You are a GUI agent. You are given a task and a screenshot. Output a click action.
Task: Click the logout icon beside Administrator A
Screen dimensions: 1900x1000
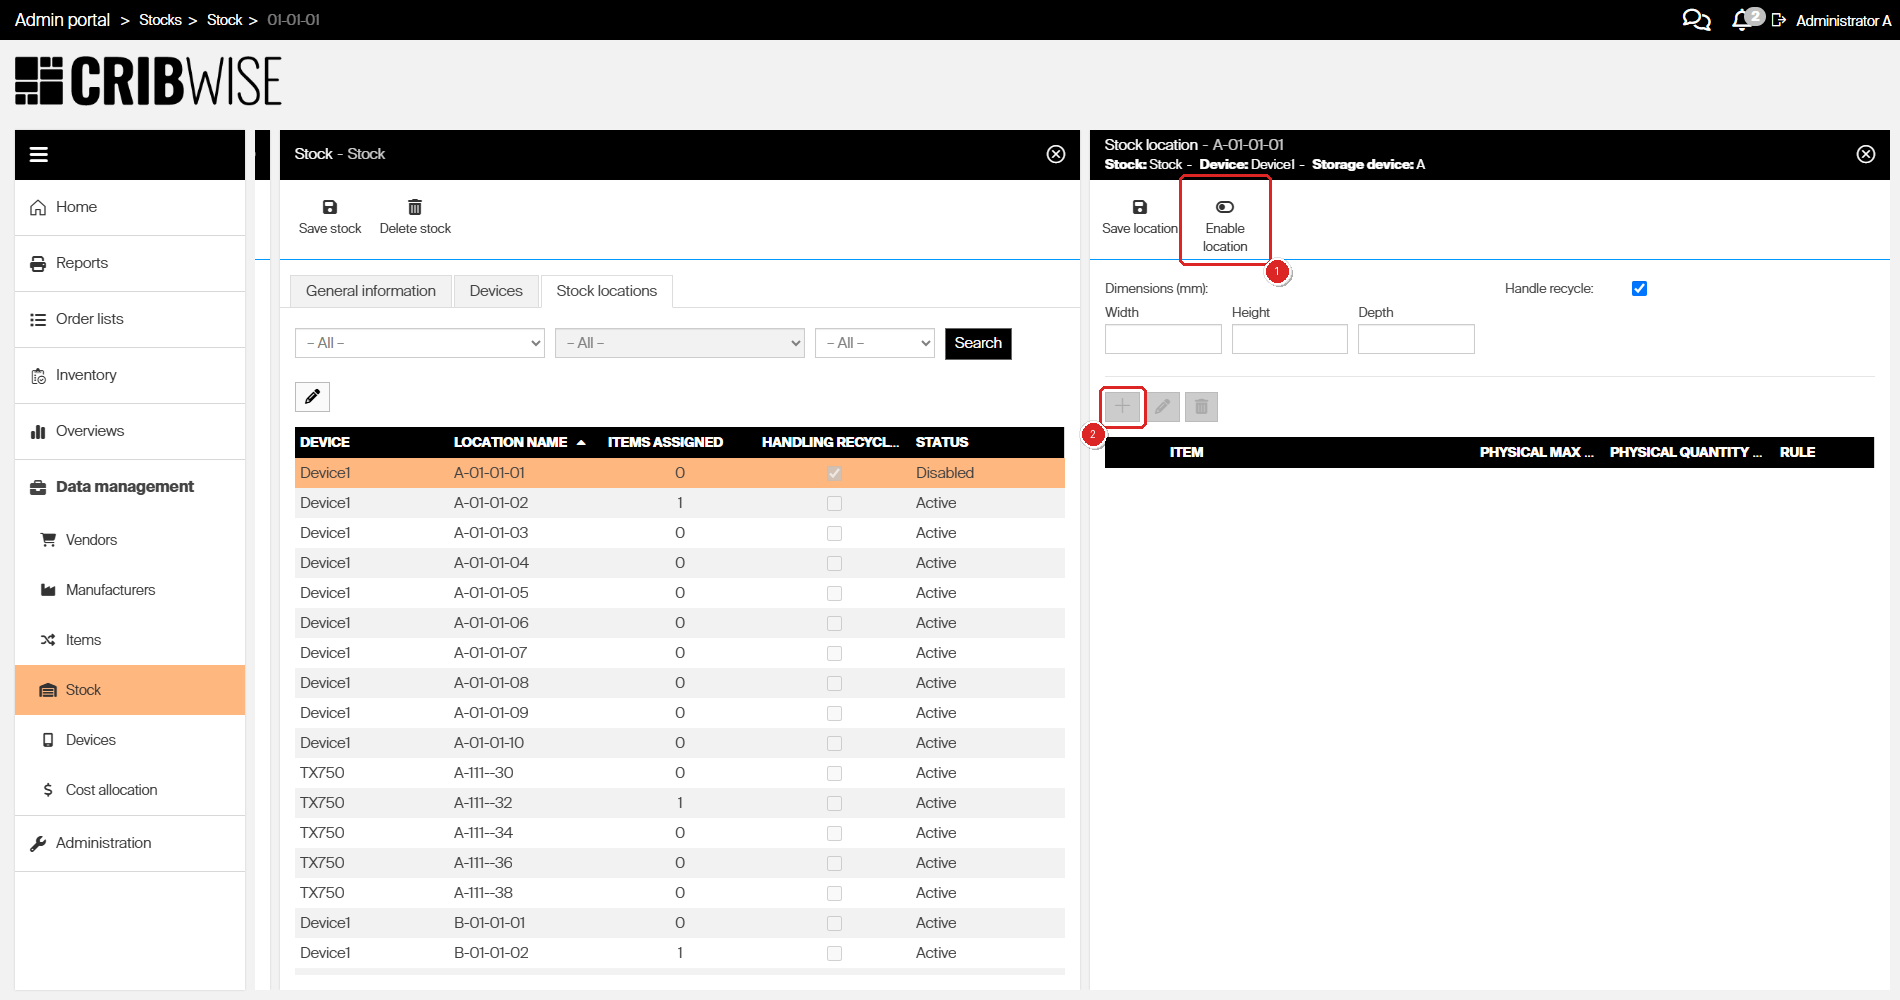[x=1778, y=20]
